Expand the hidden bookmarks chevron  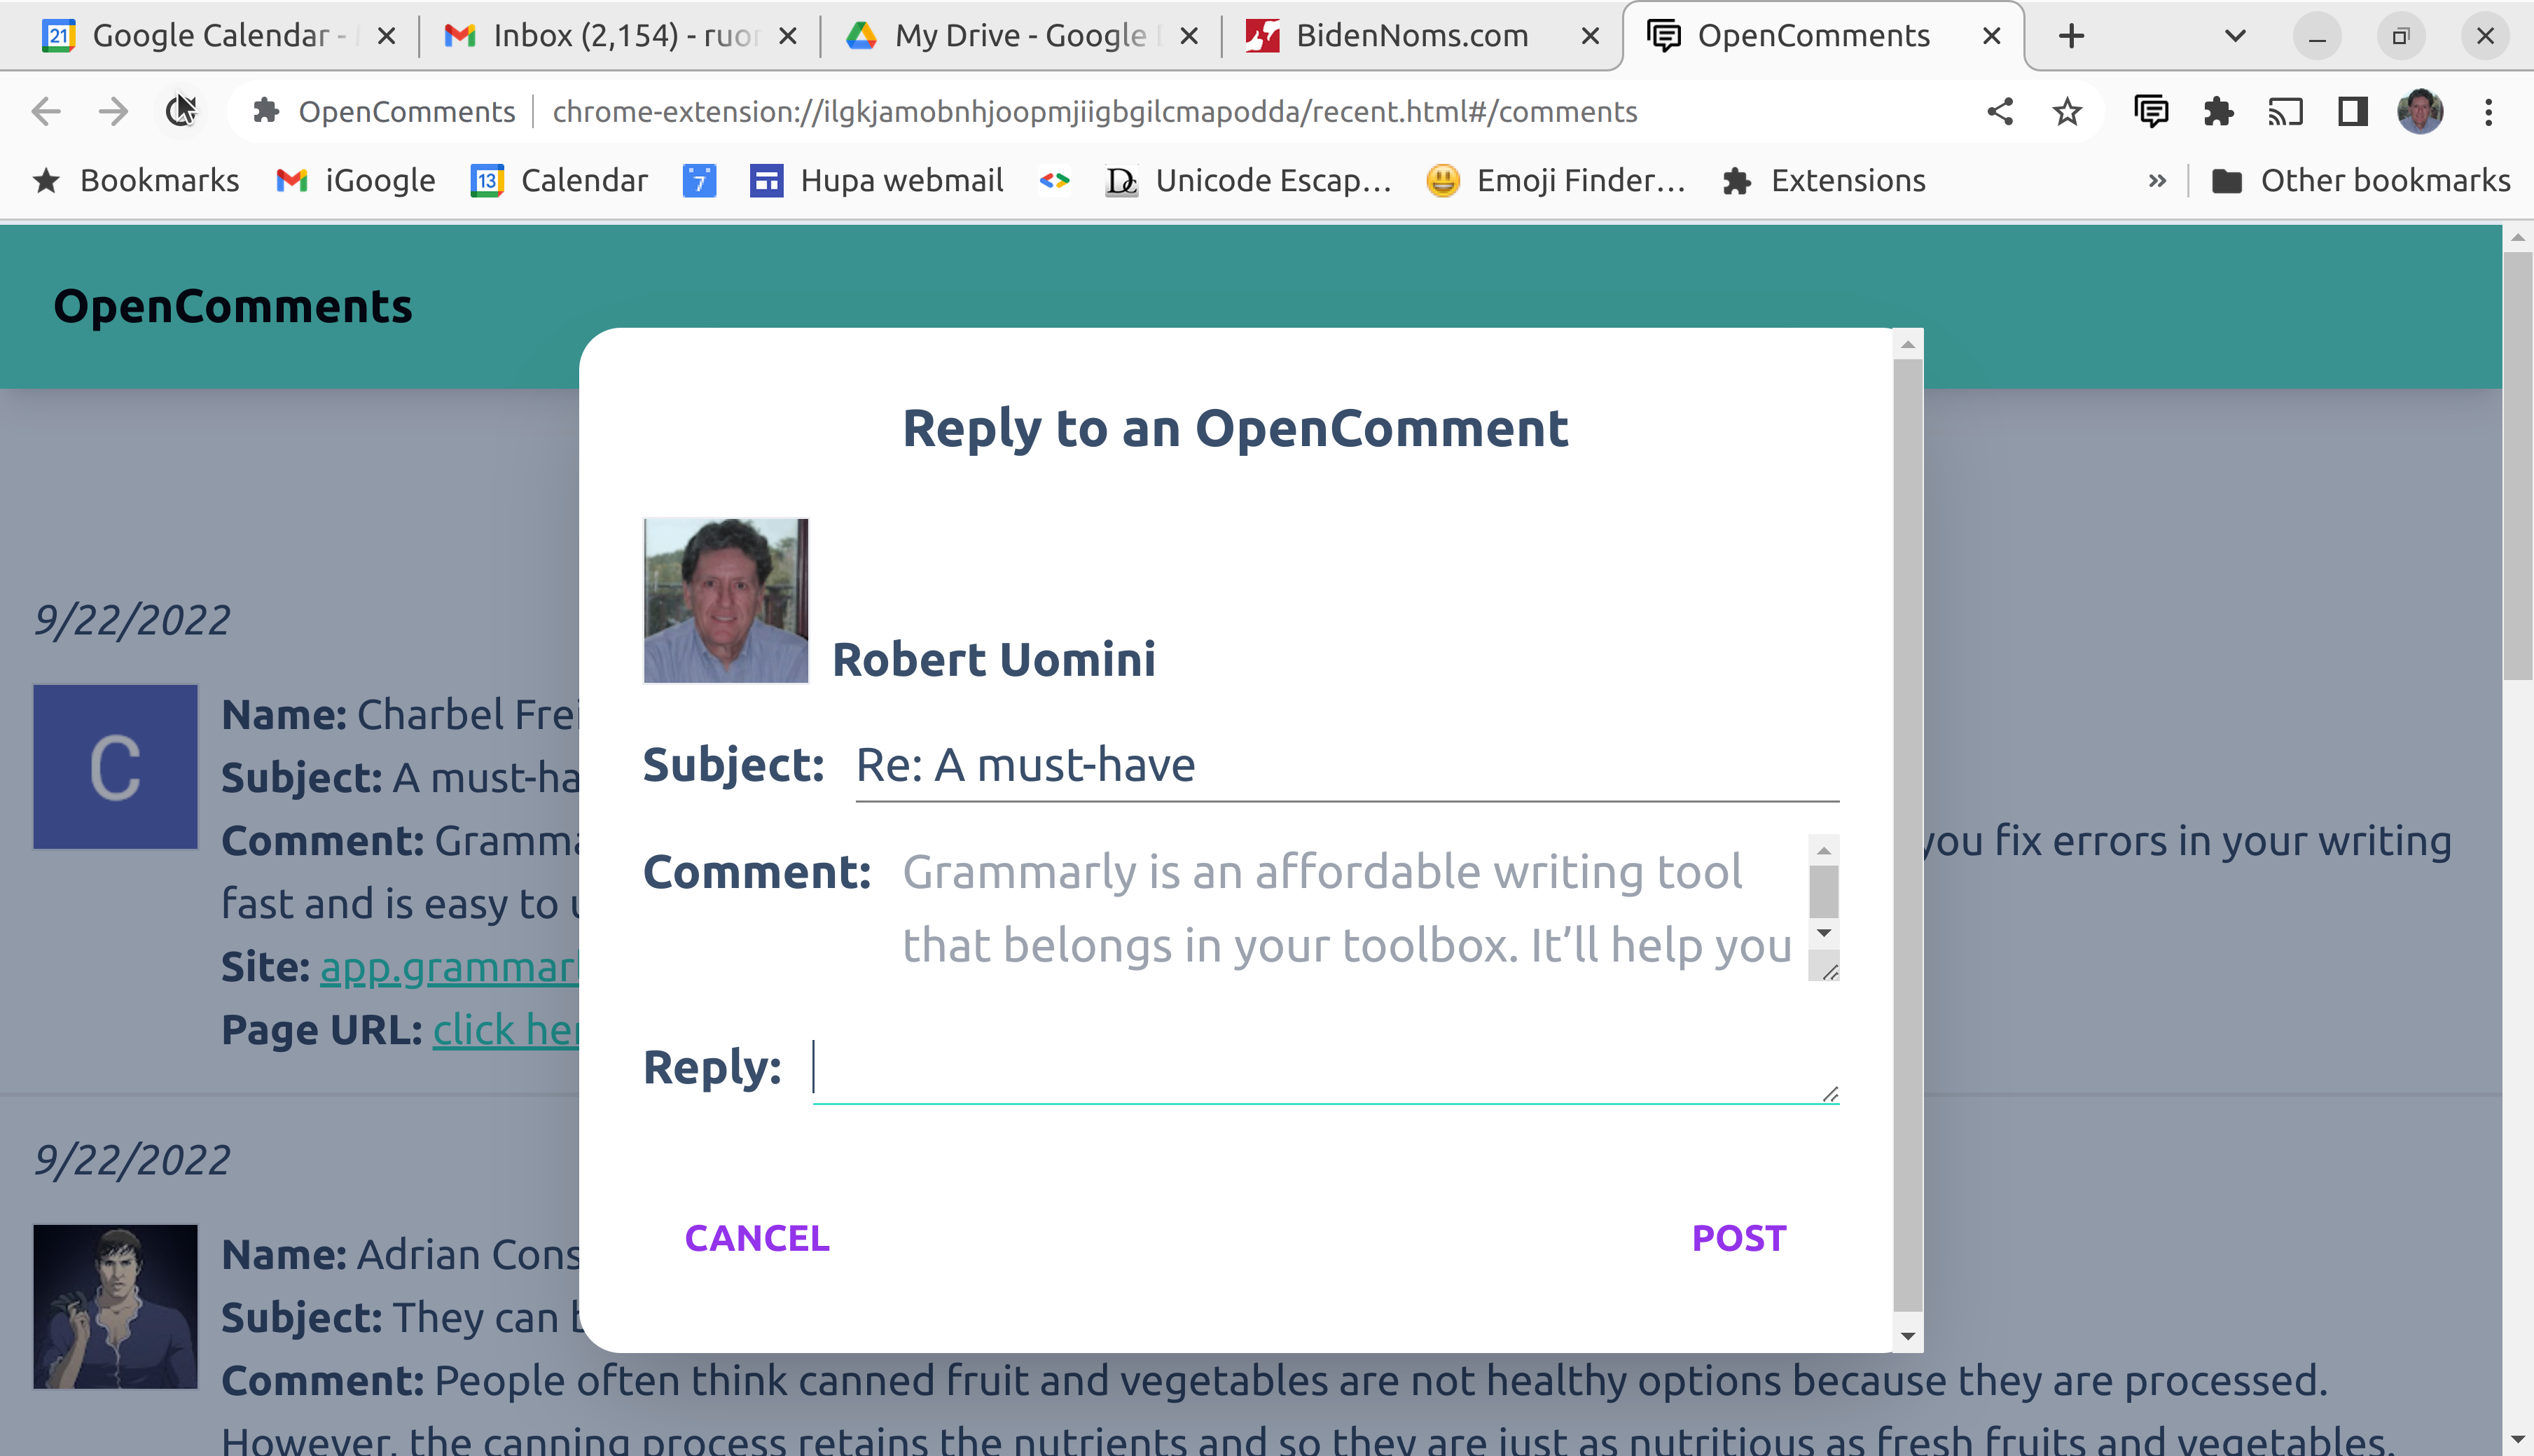[2157, 181]
